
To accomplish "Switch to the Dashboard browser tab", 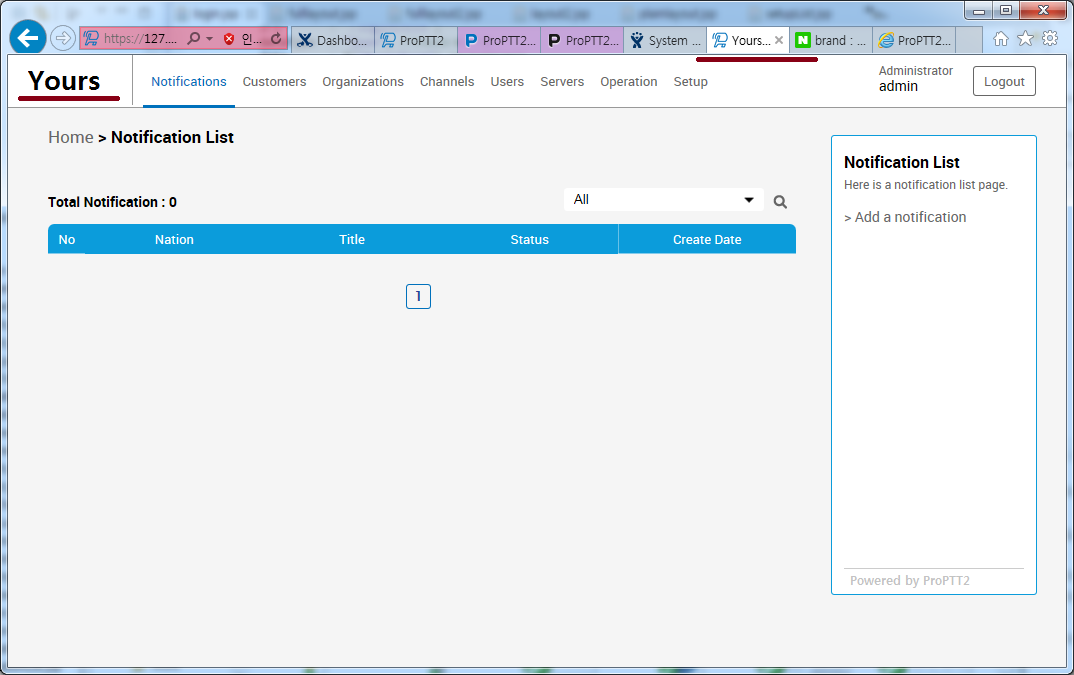I will tap(333, 40).
